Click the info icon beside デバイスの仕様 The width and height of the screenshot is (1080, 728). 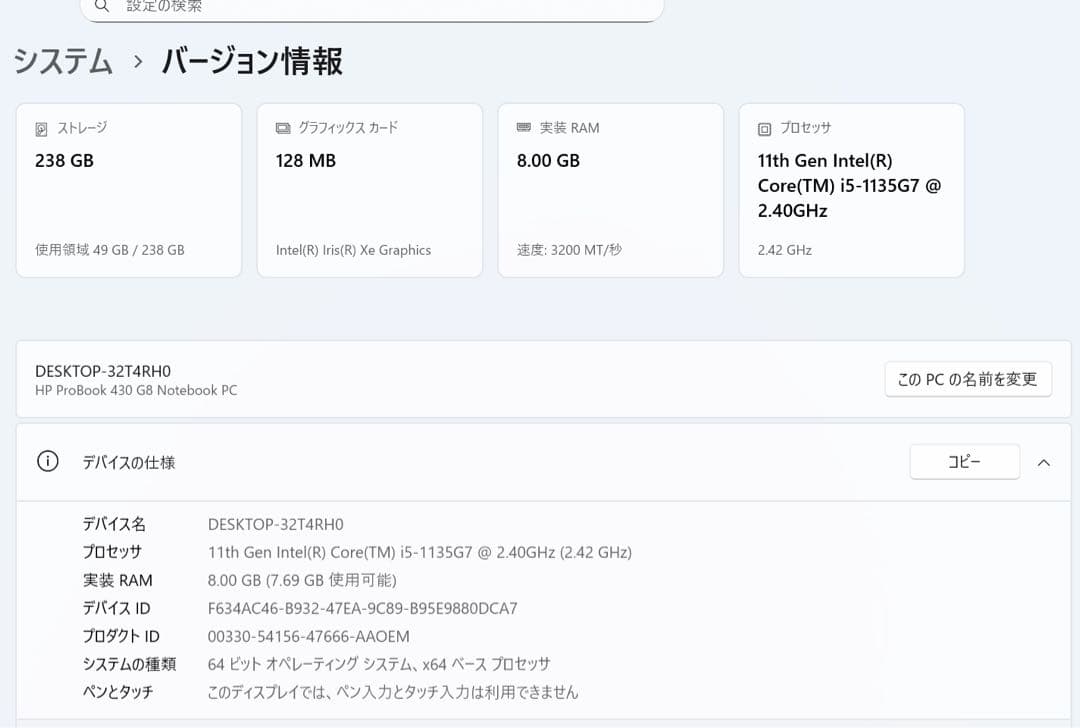[47, 462]
